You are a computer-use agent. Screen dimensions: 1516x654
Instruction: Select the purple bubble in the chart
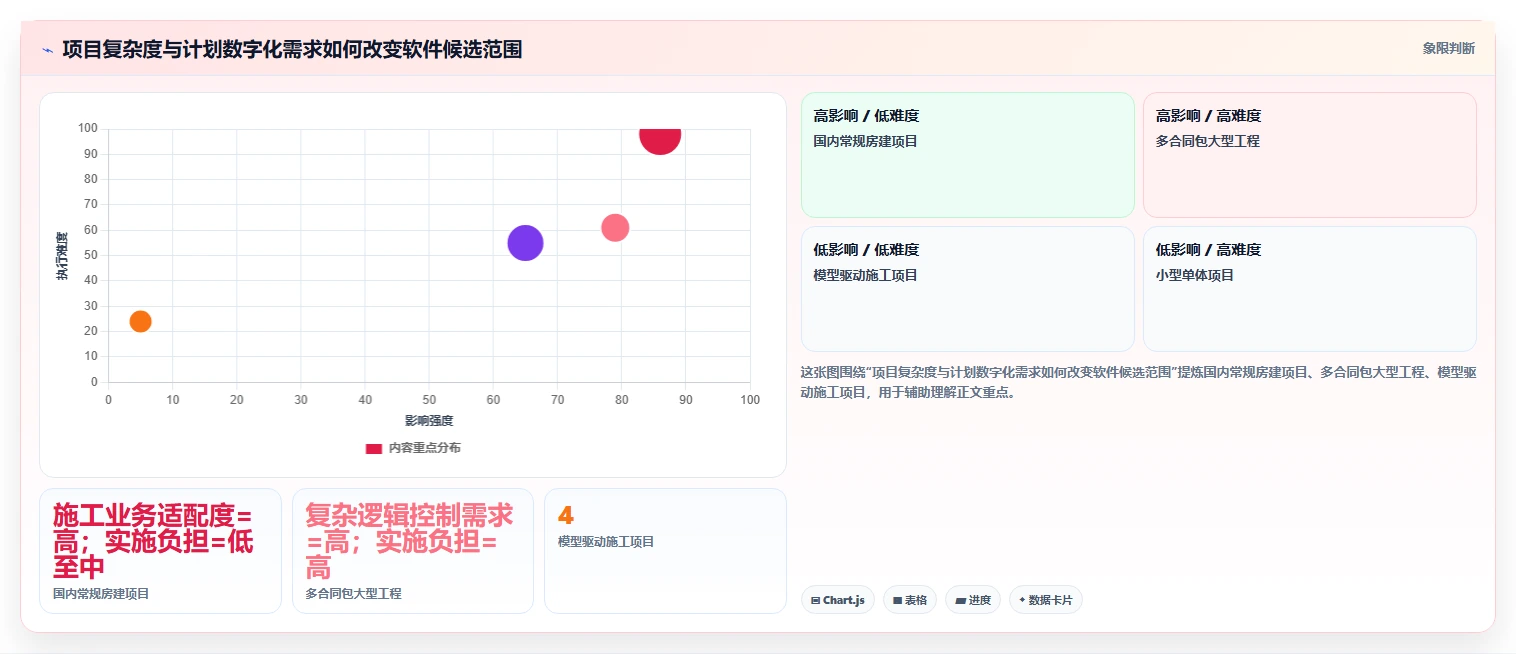(525, 243)
